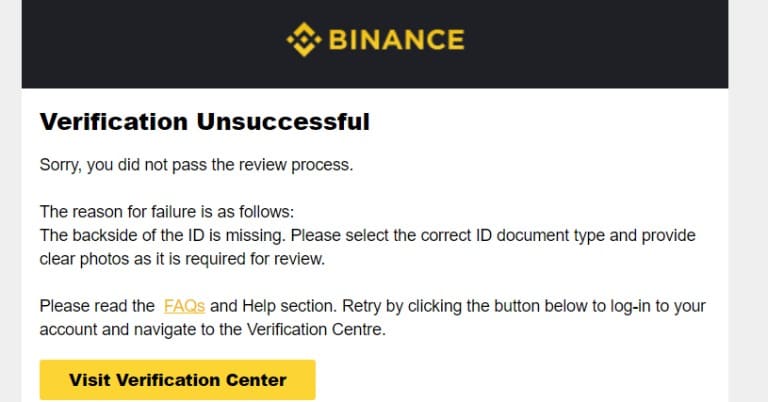Open the FAQs link
Image resolution: width=768 pixels, height=402 pixels.
[184, 306]
